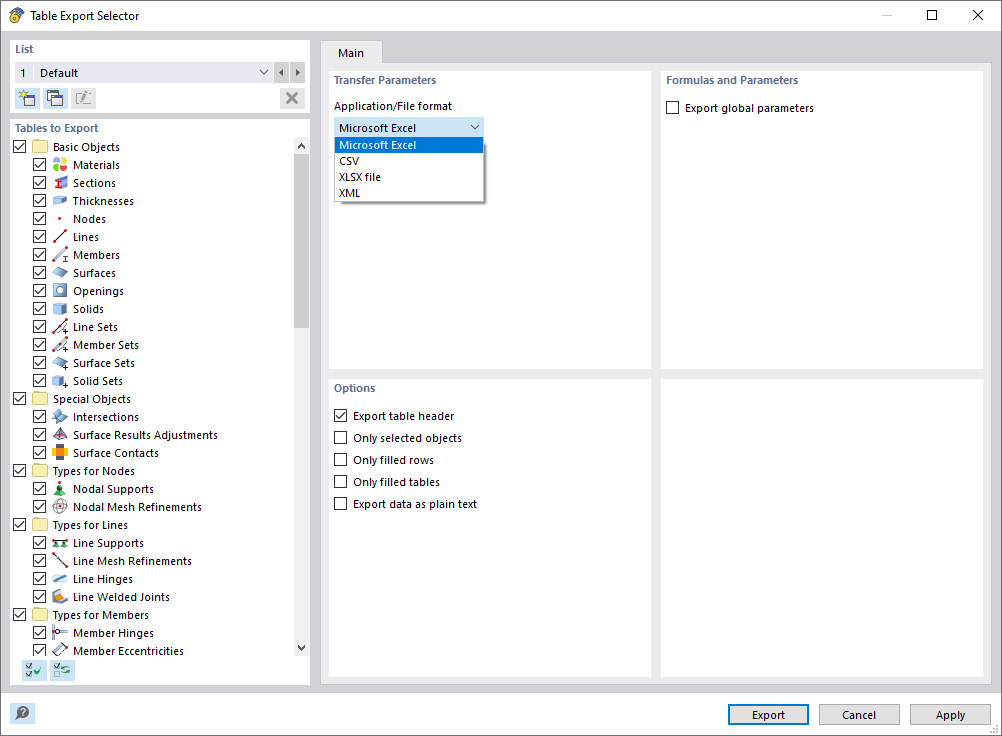1002x736 pixels.
Task: Switch to the Main tab
Action: [351, 52]
